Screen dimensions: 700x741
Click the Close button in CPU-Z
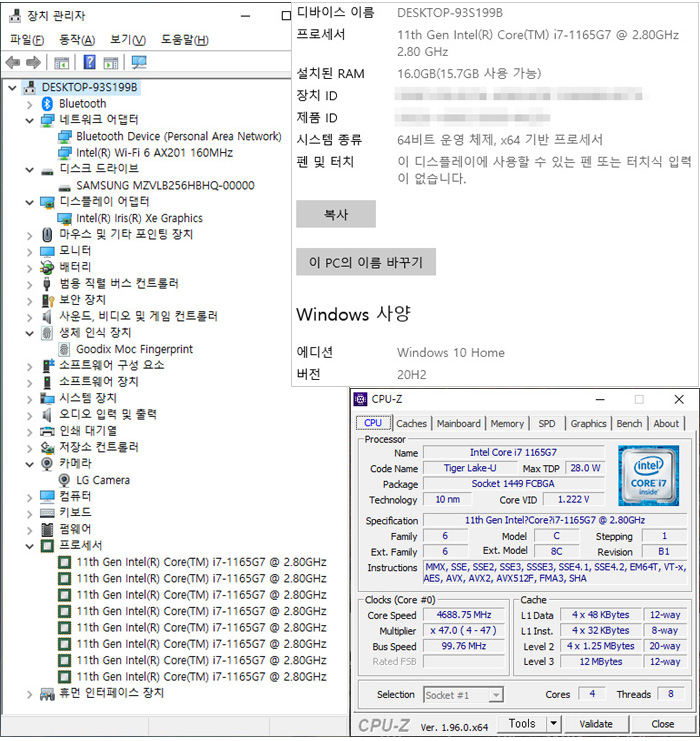click(x=663, y=724)
